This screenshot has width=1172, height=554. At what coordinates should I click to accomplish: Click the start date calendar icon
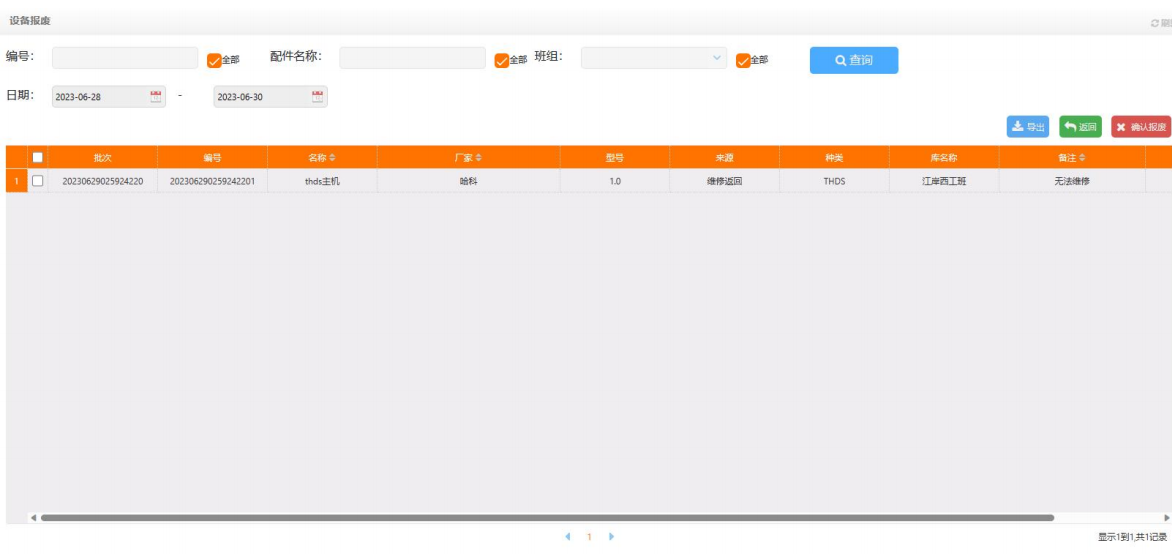[x=155, y=97]
